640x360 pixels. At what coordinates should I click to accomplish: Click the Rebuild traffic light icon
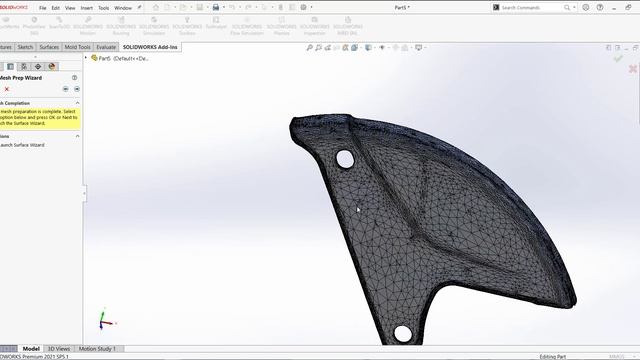pyautogui.click(x=281, y=7)
